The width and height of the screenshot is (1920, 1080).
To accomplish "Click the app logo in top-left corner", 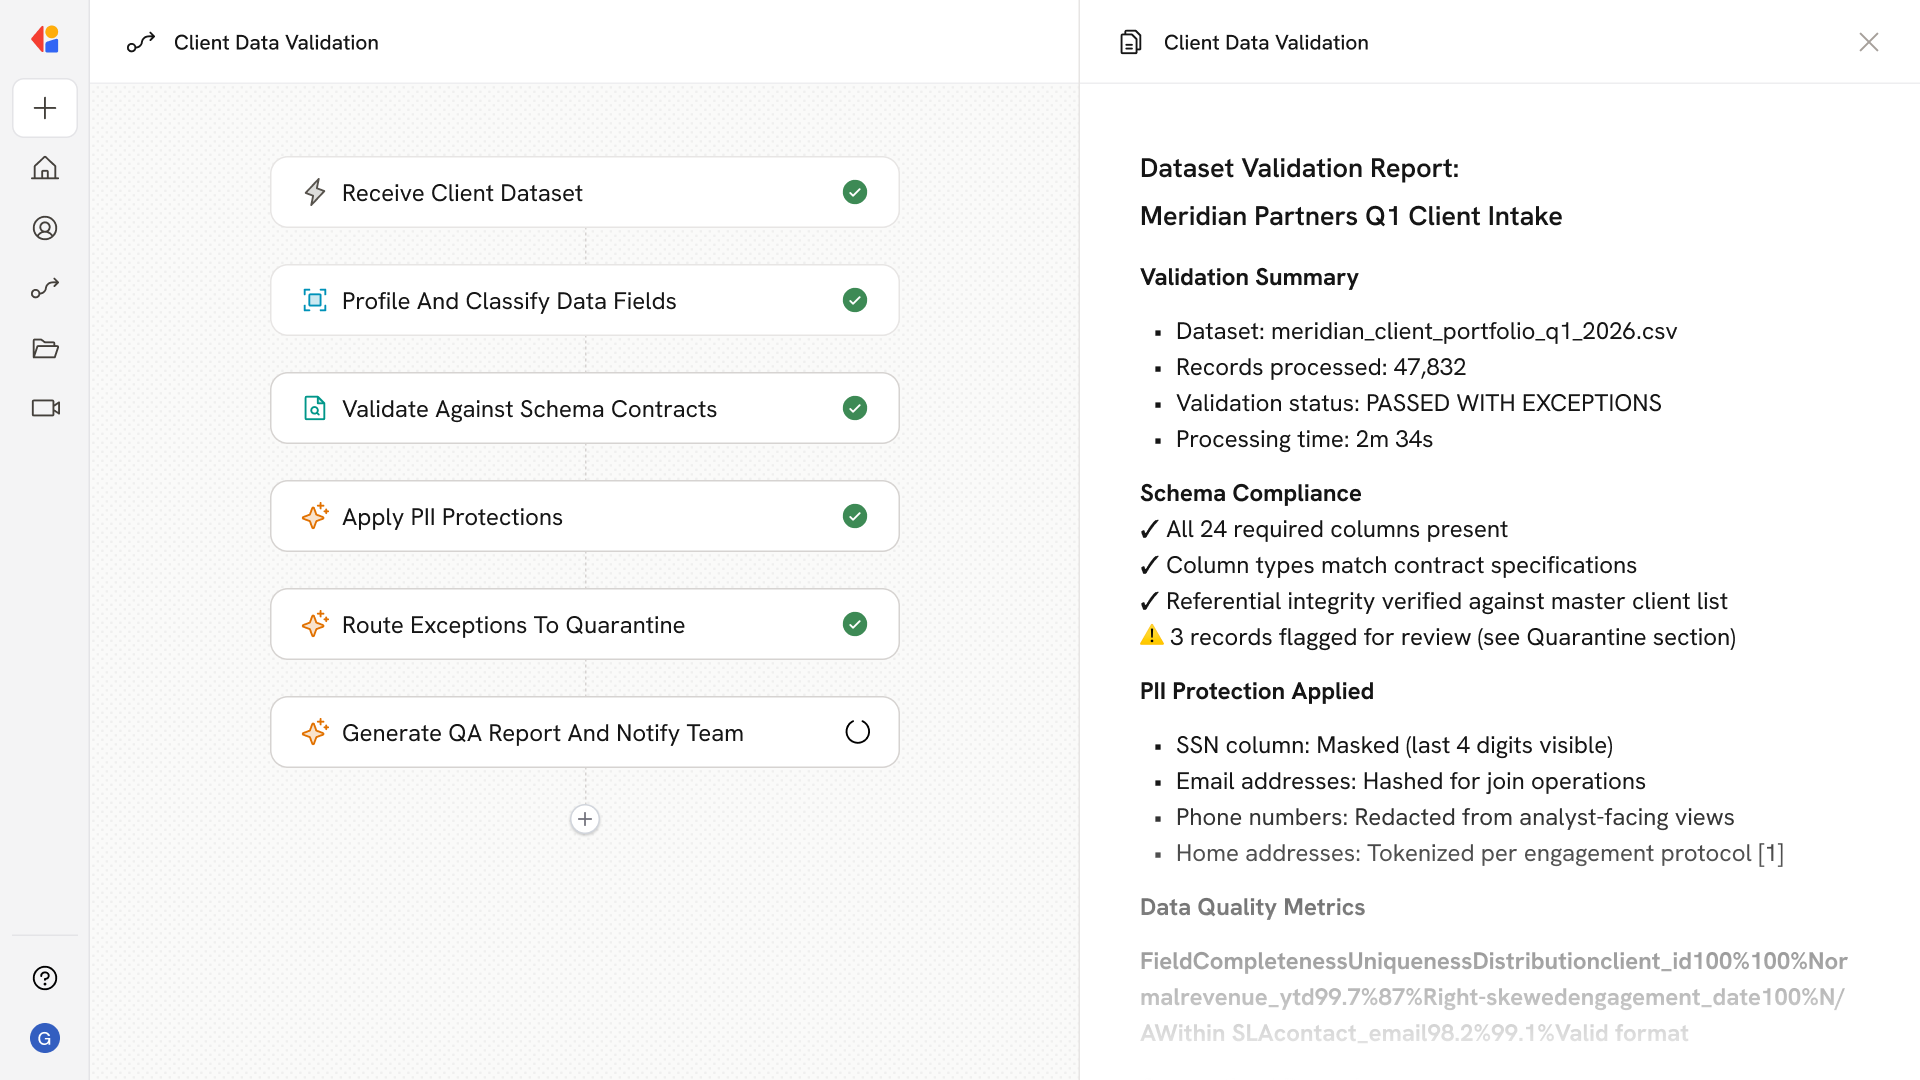I will pos(45,40).
